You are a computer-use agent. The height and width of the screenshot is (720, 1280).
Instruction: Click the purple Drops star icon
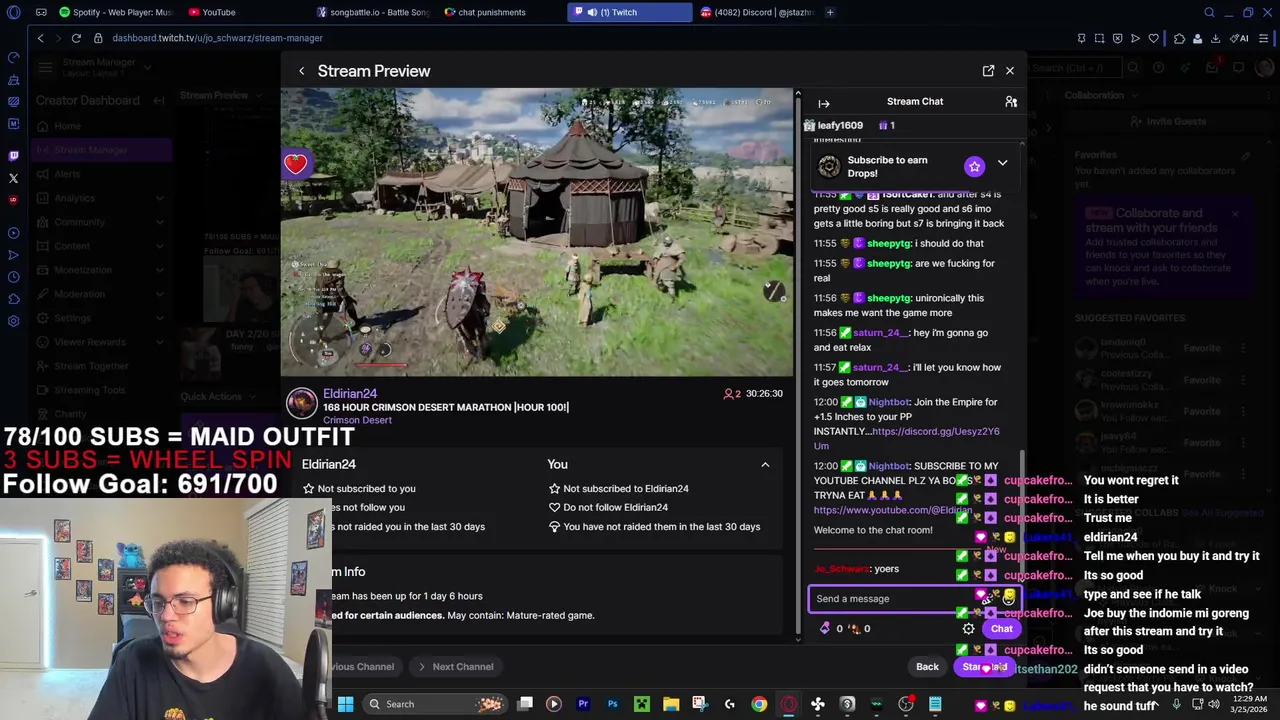click(x=974, y=167)
